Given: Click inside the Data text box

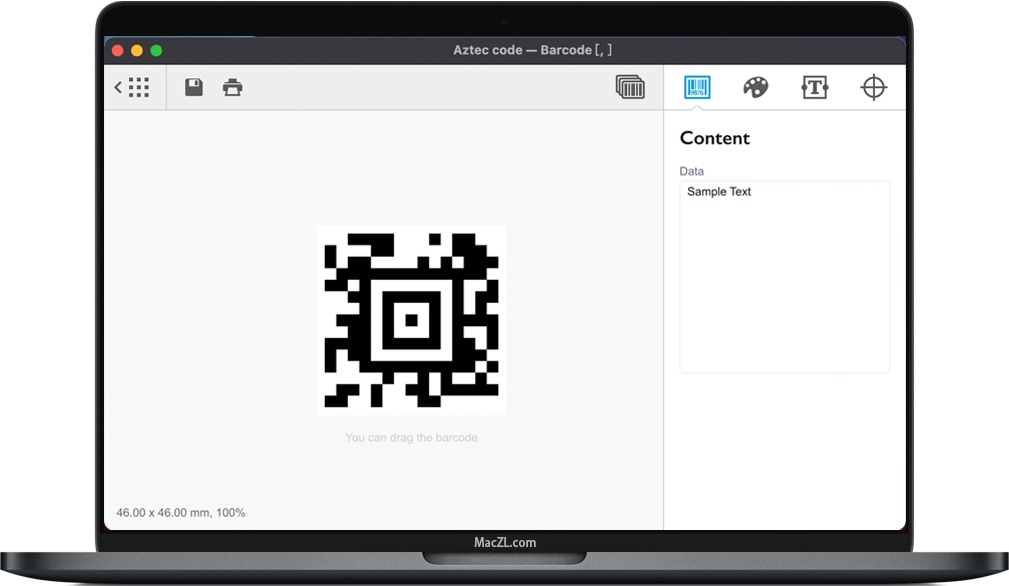Looking at the screenshot, I should point(784,275).
